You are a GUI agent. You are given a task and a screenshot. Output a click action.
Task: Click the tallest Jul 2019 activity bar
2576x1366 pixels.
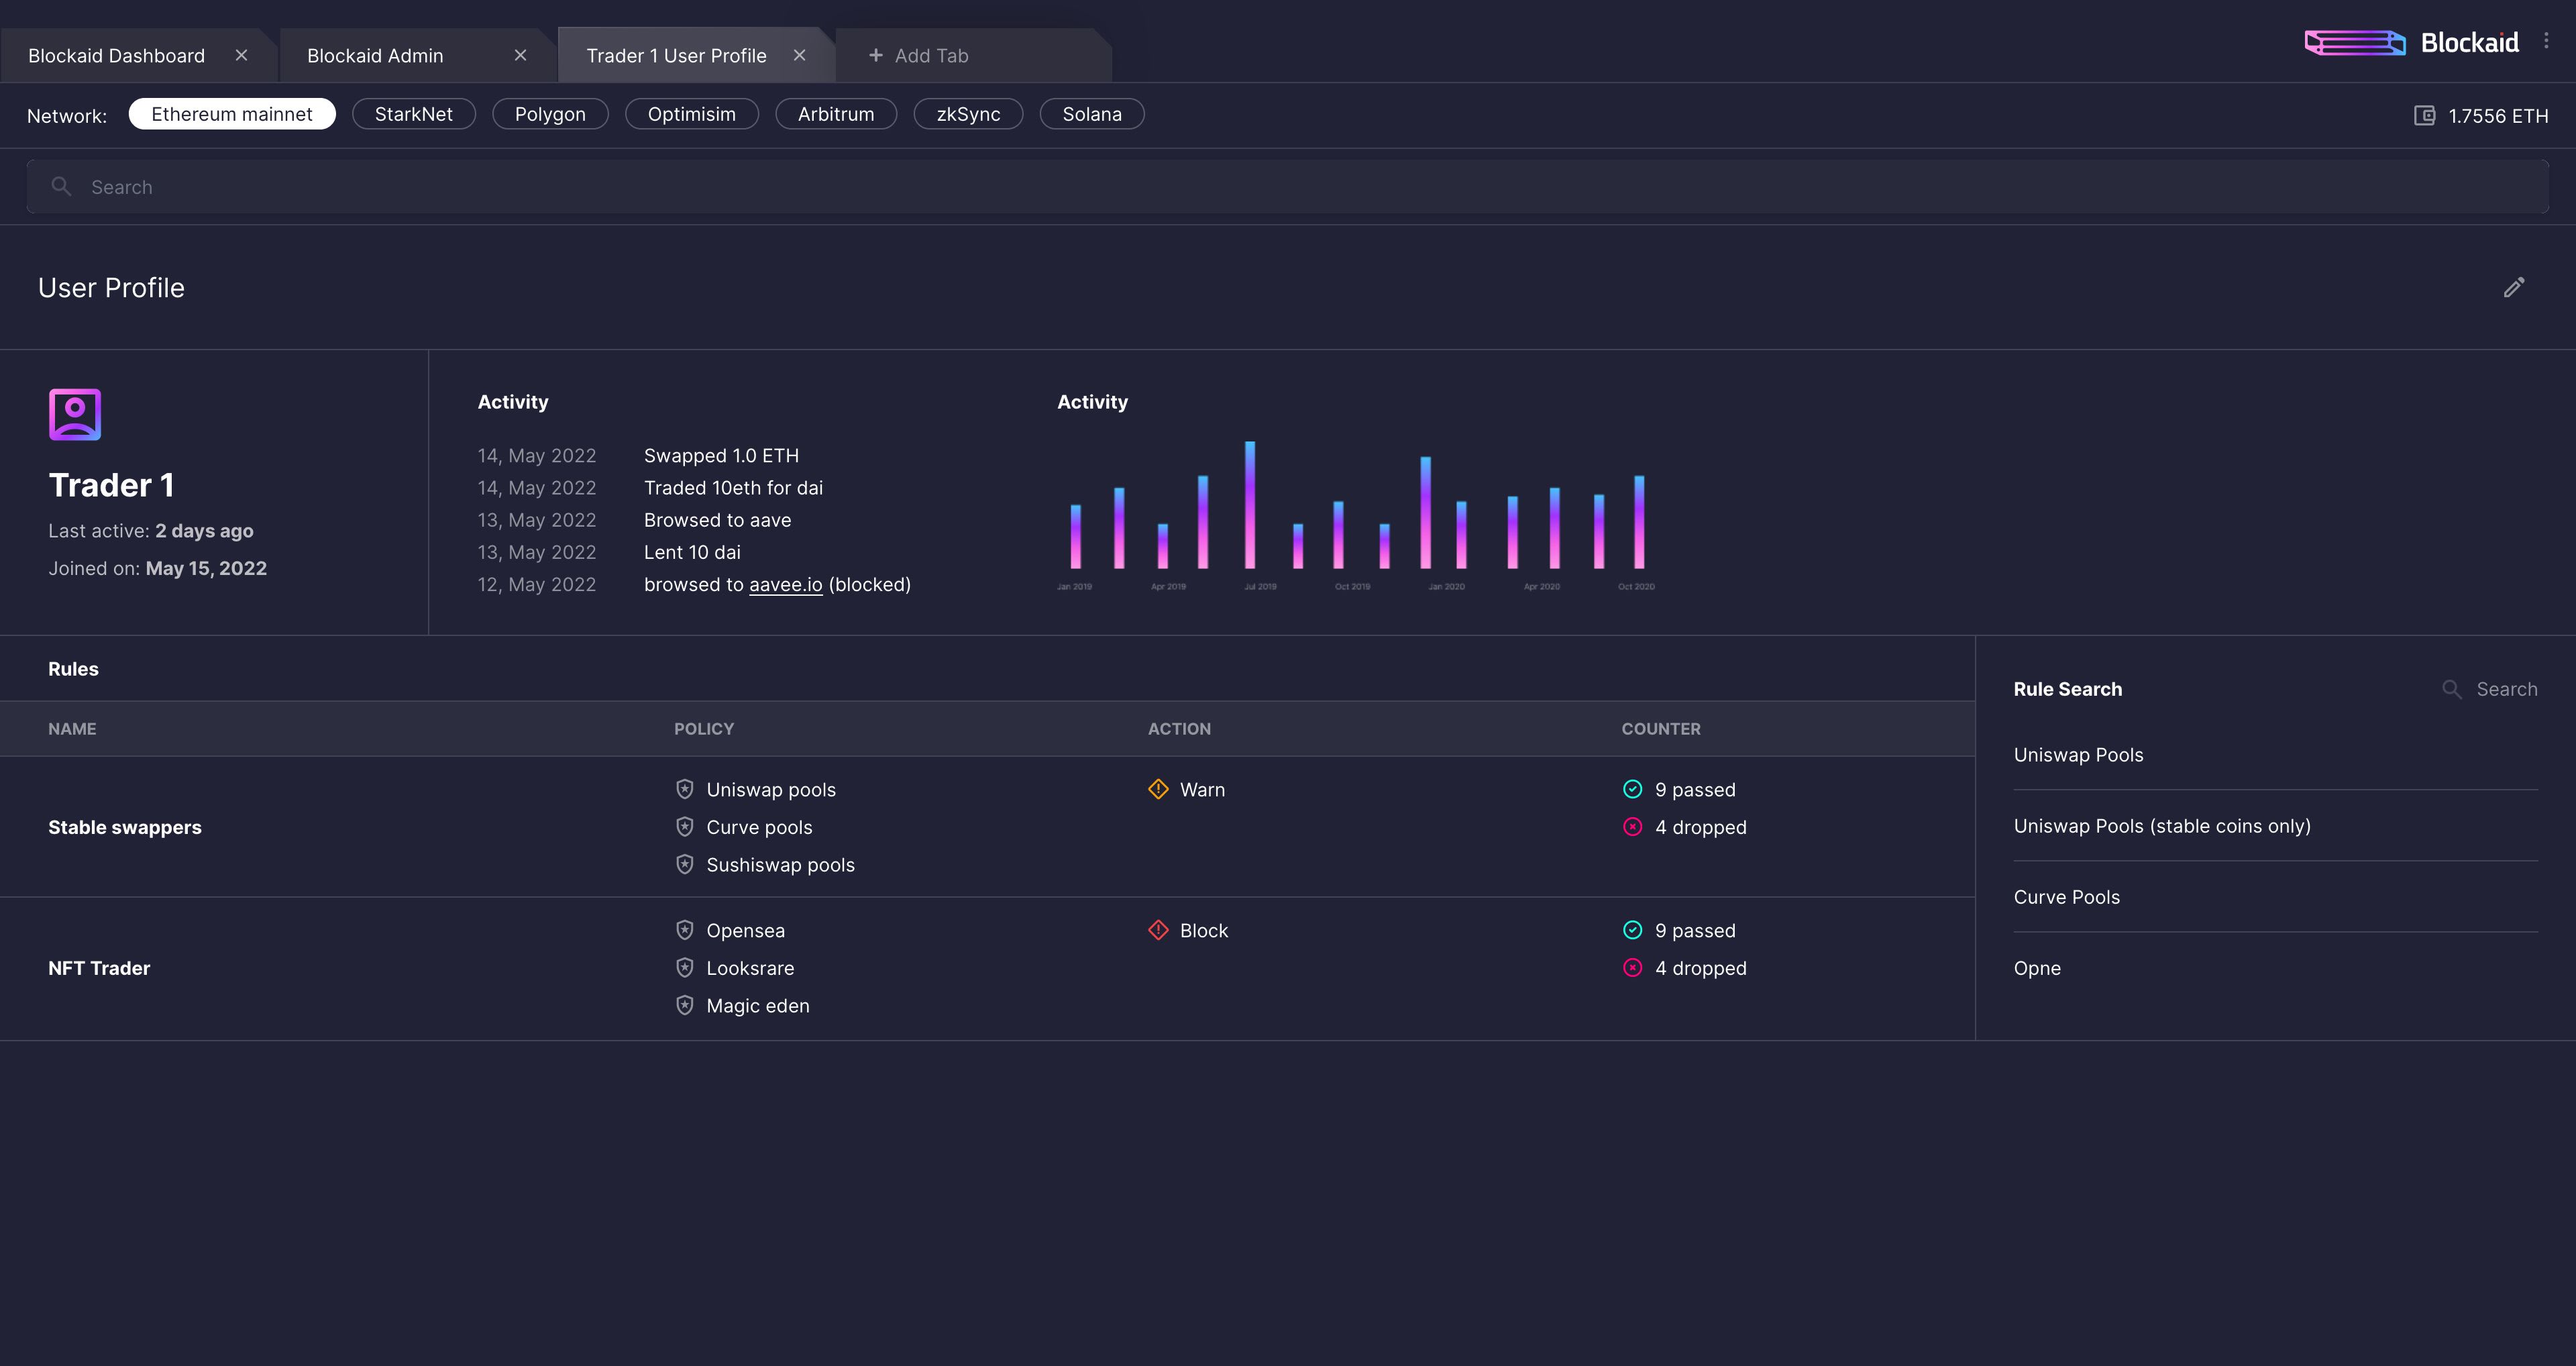tap(1250, 505)
